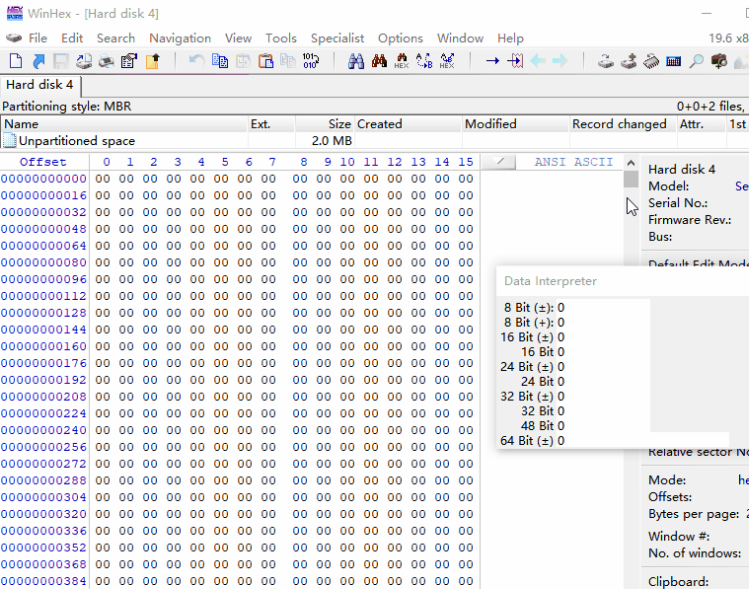This screenshot has height=589, width=749.
Task: Click the Forward navigation arrow icon
Action: click(560, 61)
